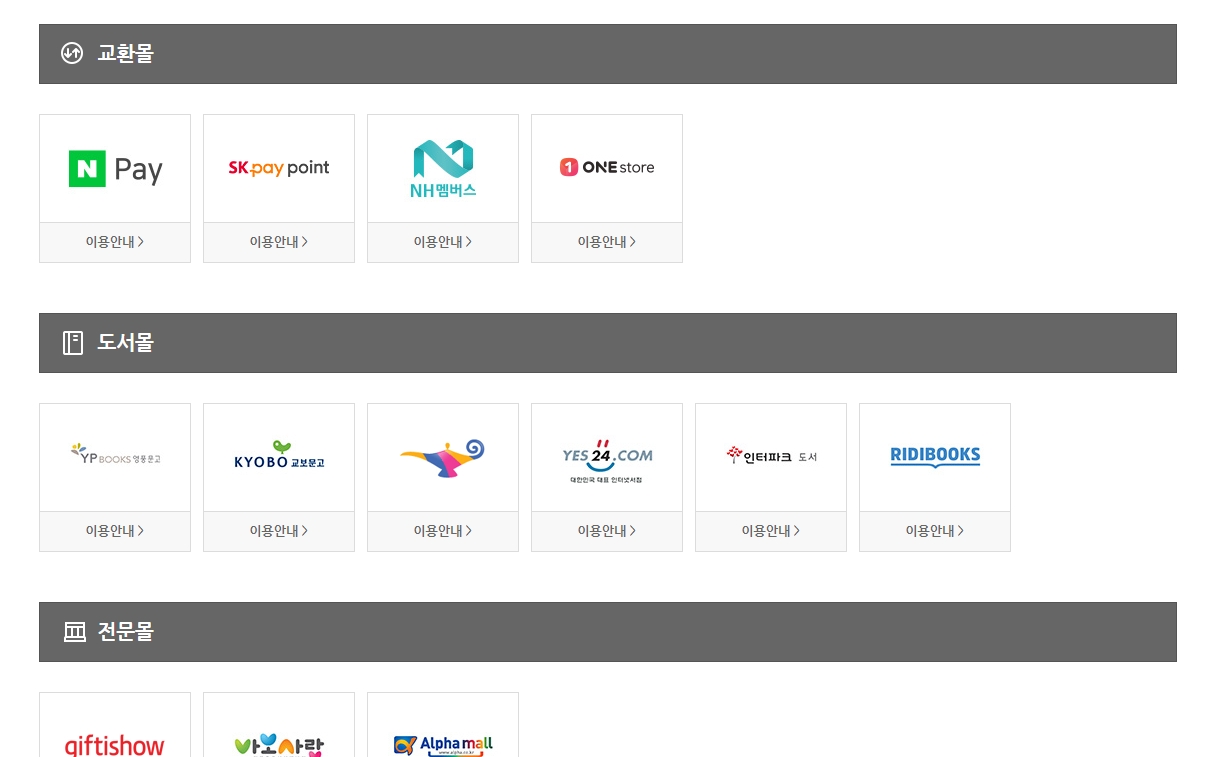Screen dimensions: 1205x757
Task: Click the book icon beside 도서몰
Action: tap(73, 343)
